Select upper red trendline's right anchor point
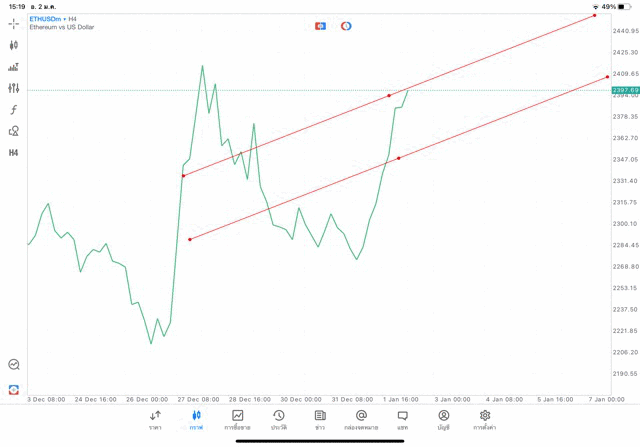The width and height of the screenshot is (640, 447). 595,15
